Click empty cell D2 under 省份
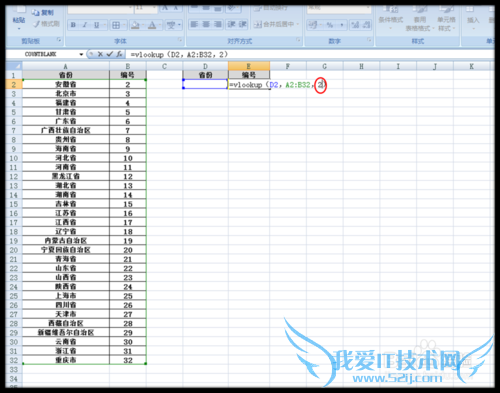This screenshot has height=393, width=500. coord(205,84)
